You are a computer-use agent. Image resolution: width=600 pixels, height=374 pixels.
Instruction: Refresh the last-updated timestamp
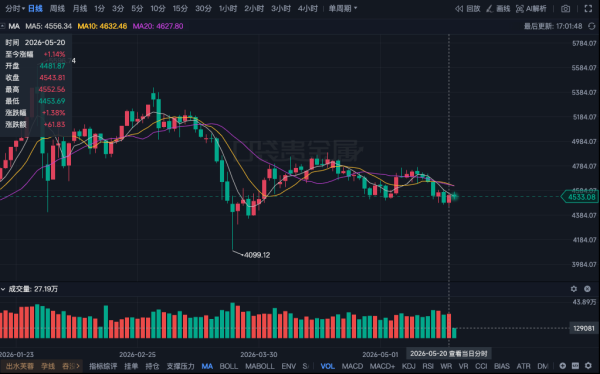(x=592, y=26)
